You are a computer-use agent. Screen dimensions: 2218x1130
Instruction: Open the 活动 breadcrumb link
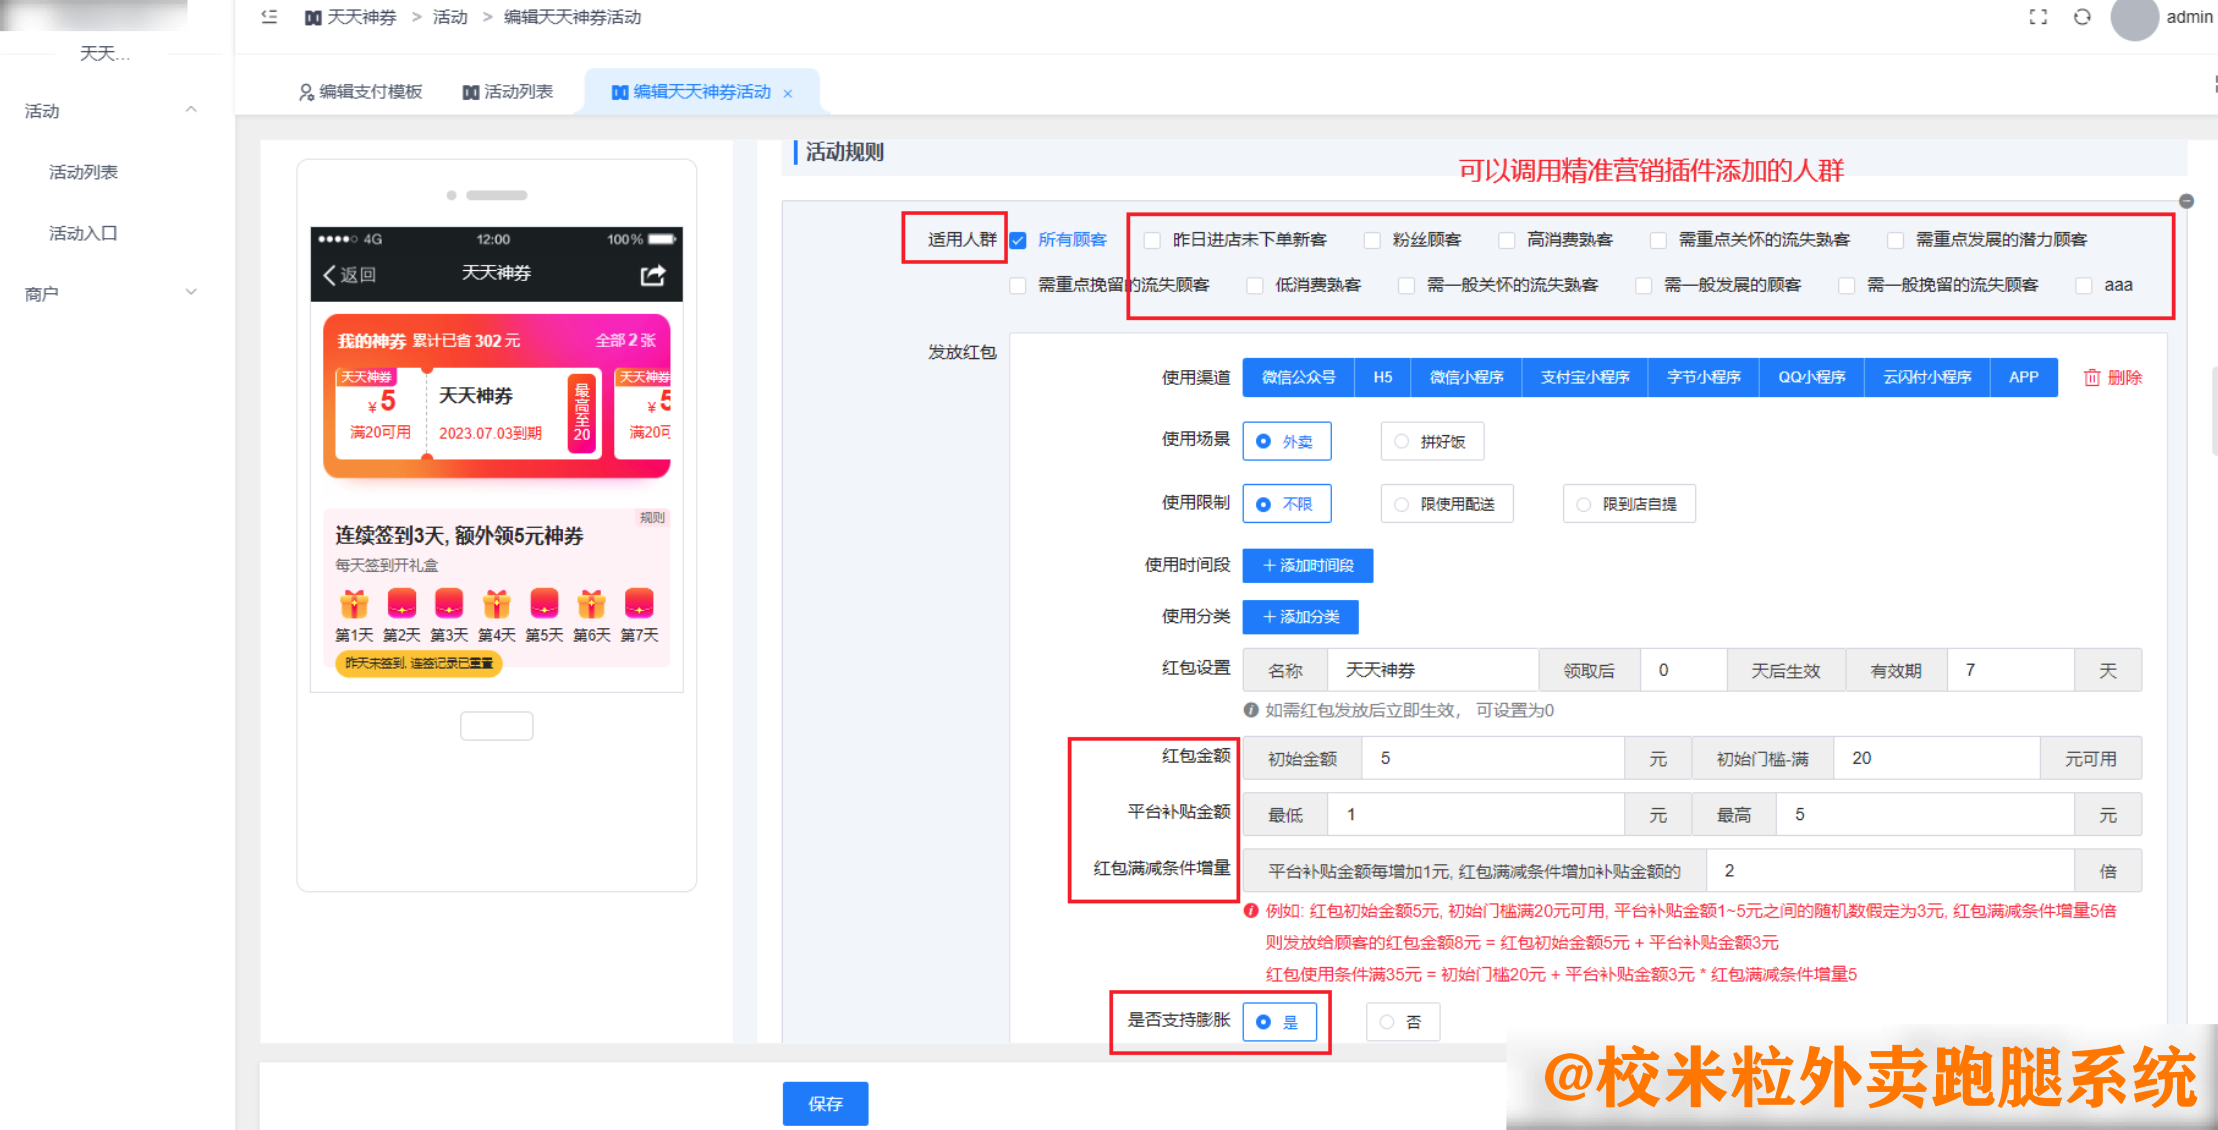[450, 17]
